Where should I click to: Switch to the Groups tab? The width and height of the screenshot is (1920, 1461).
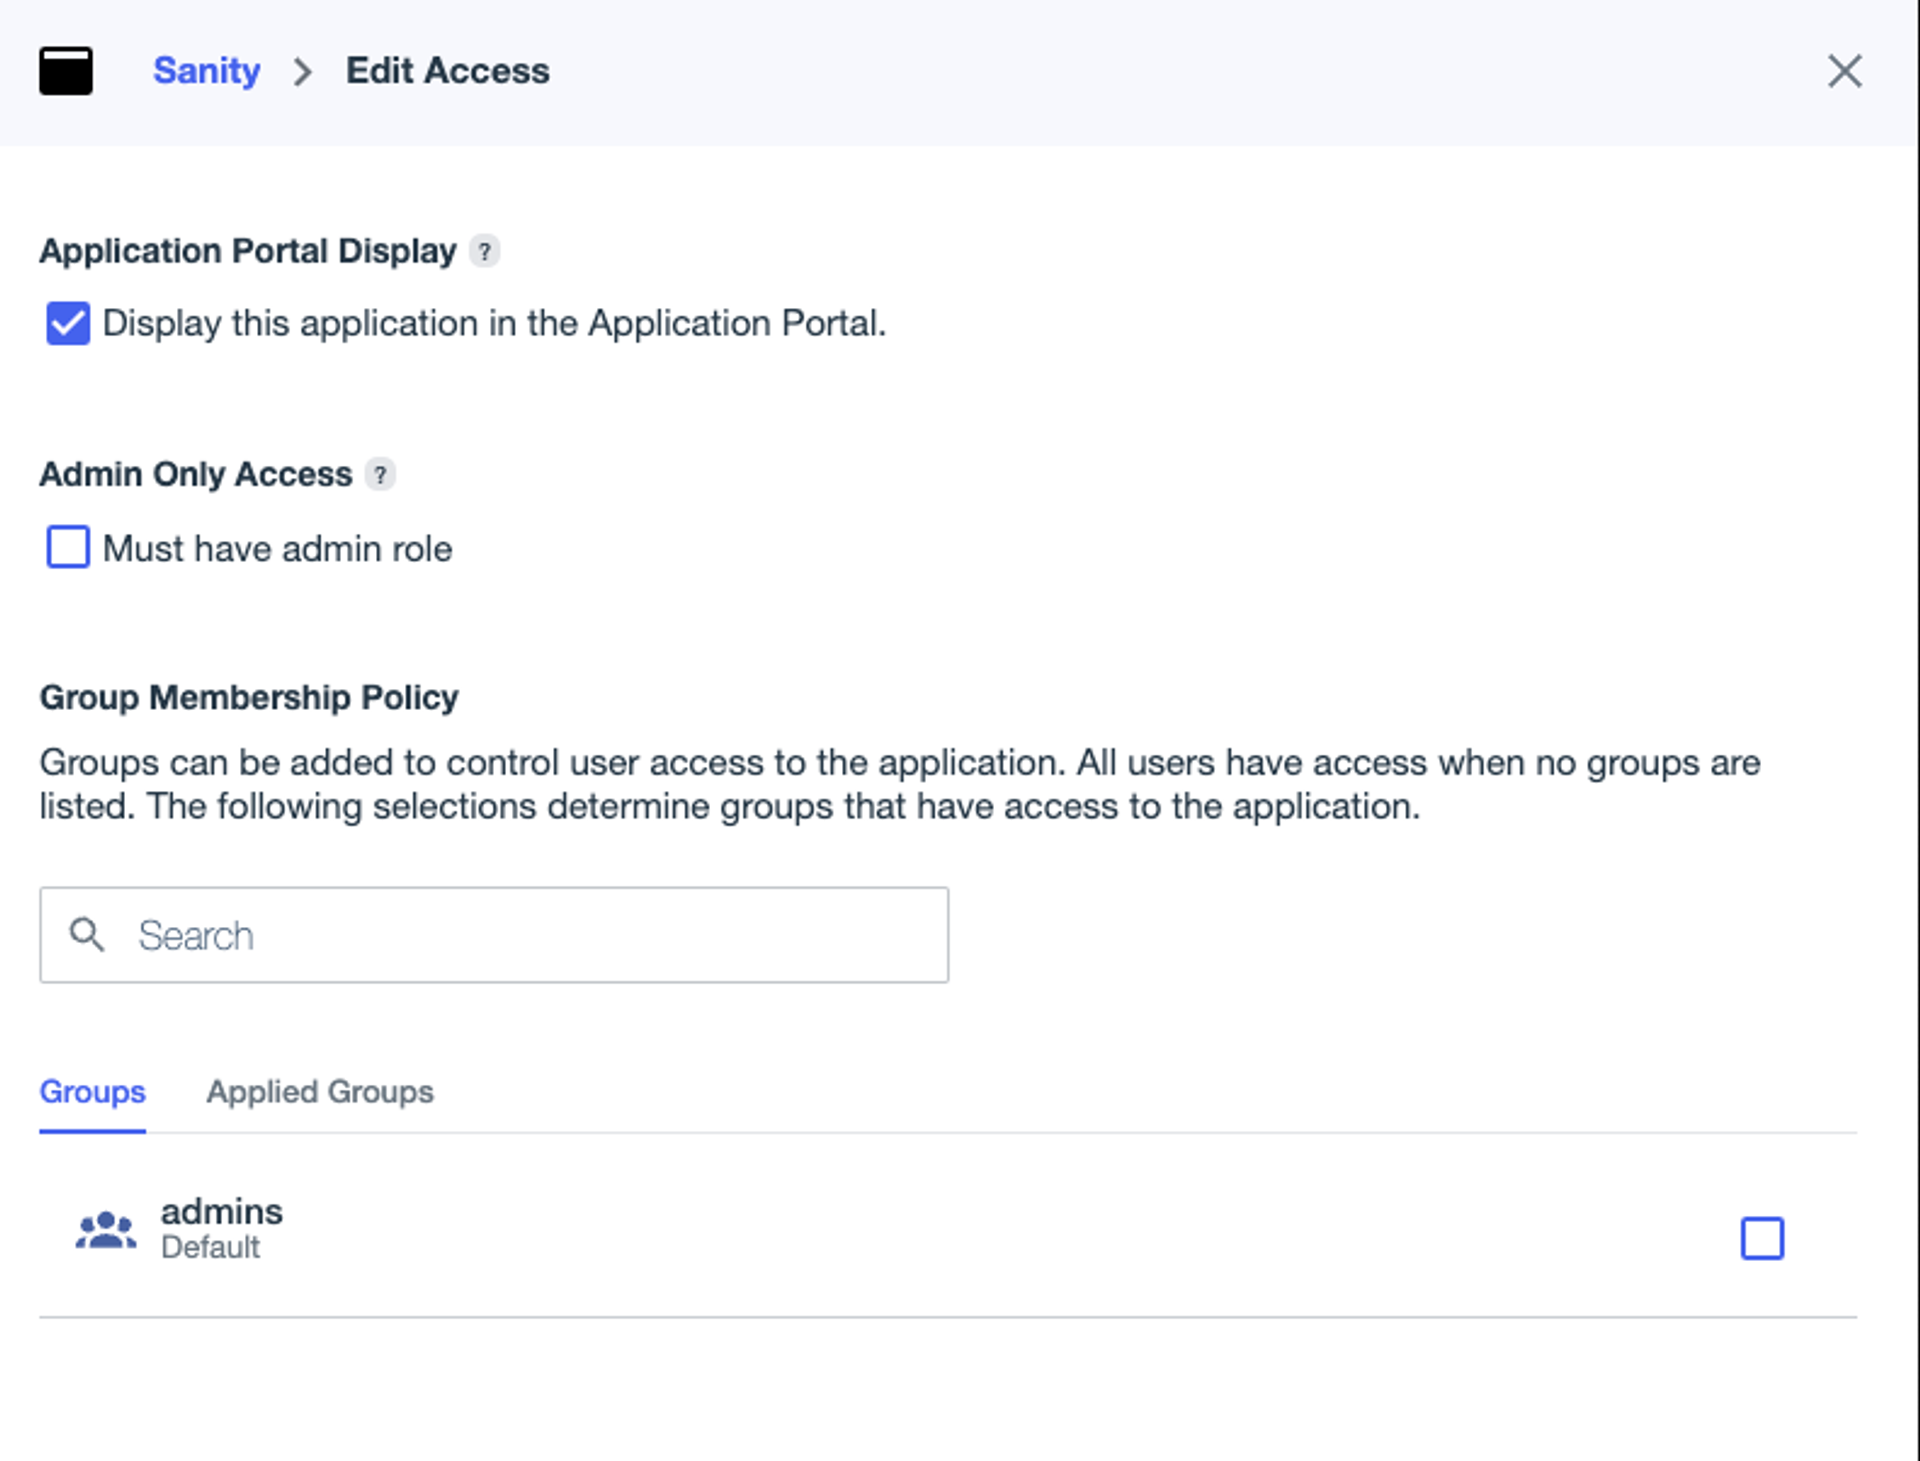92,1092
